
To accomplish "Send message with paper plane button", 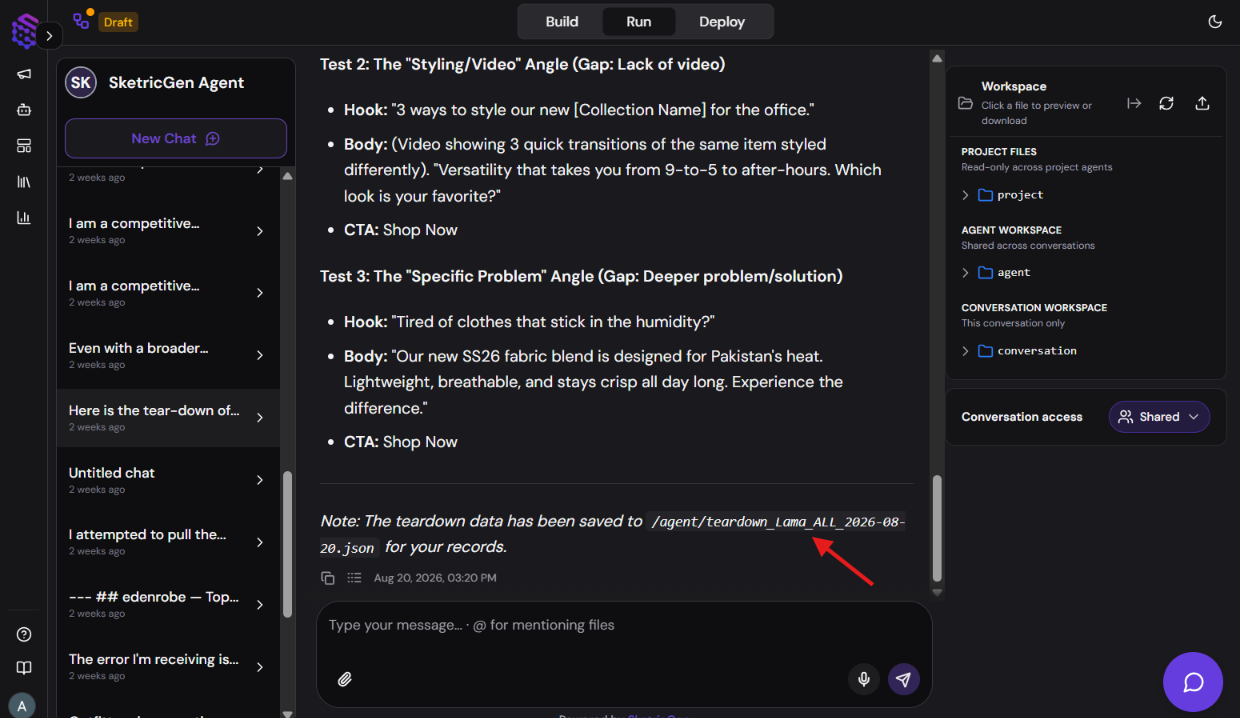I will (x=904, y=679).
